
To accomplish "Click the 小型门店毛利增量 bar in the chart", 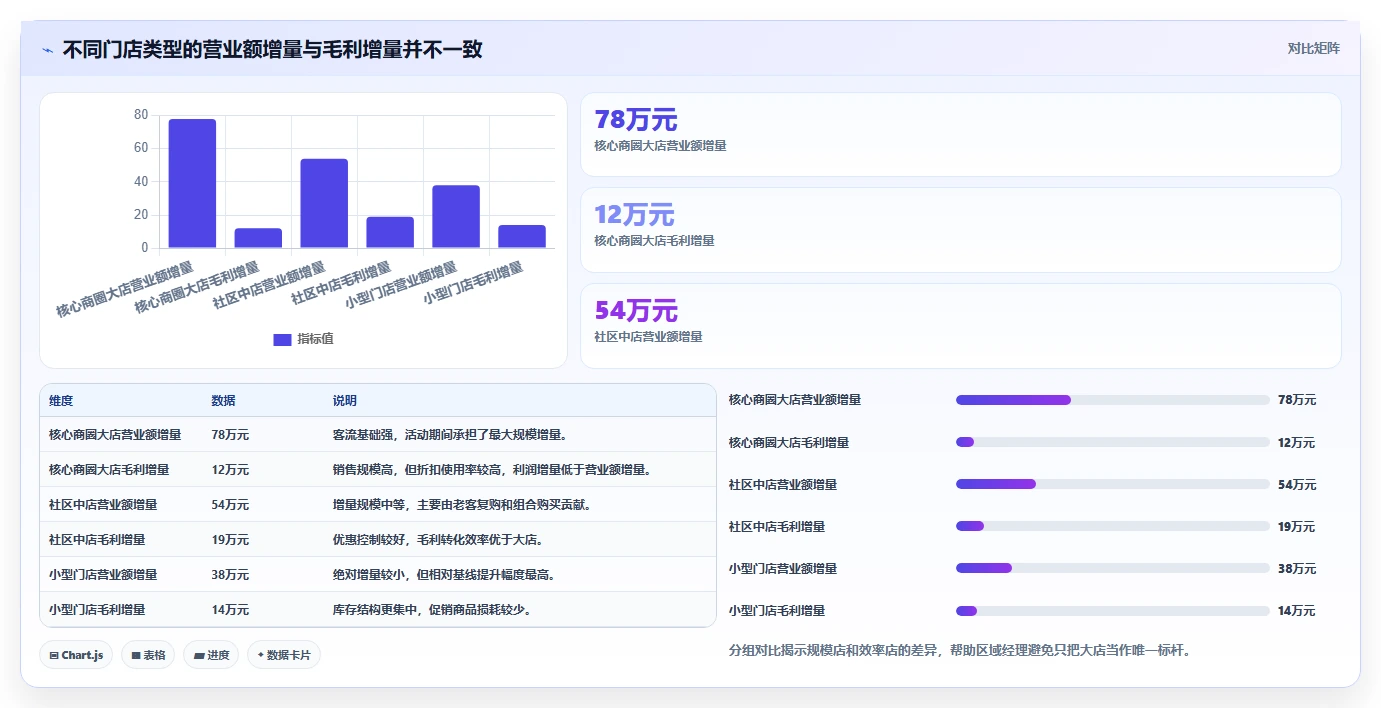I will [x=522, y=236].
